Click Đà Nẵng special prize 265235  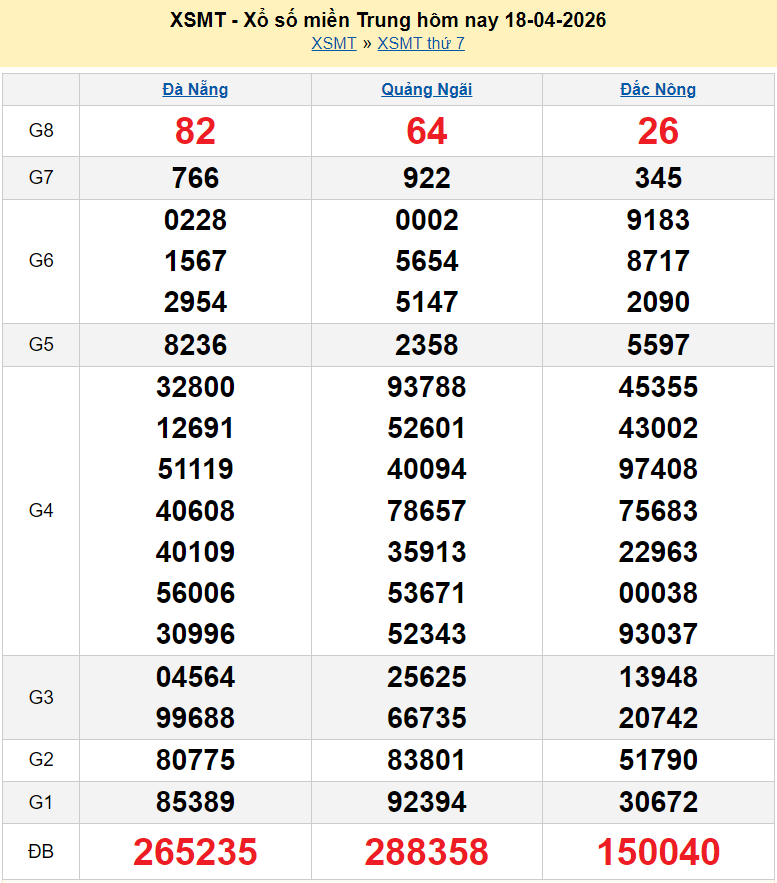[195, 852]
